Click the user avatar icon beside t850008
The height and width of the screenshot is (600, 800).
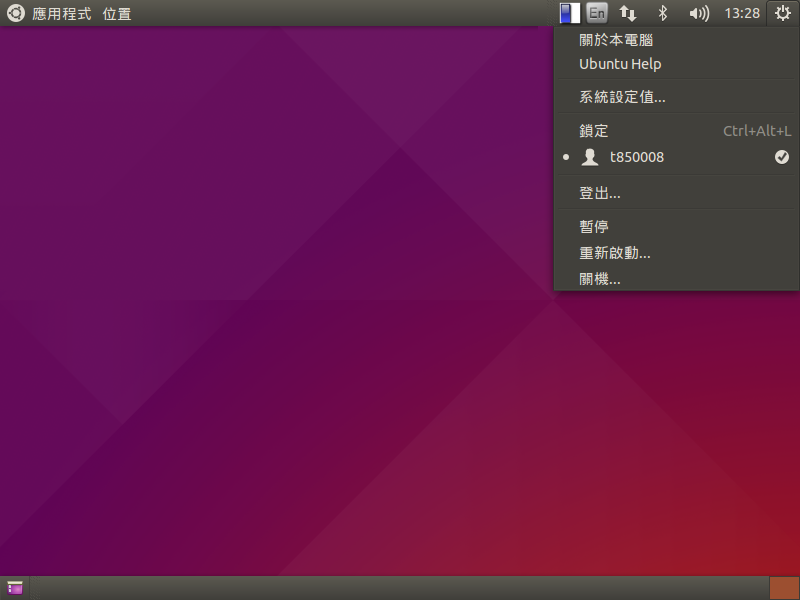[591, 157]
